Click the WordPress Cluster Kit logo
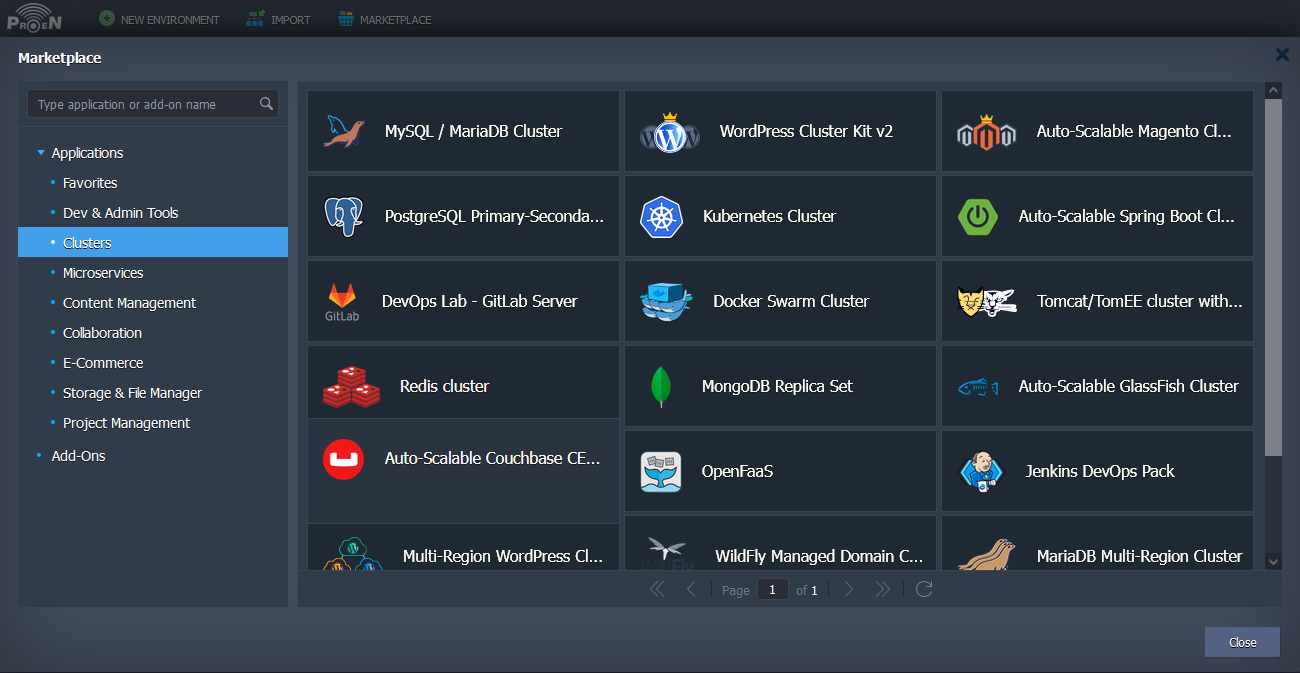Image resolution: width=1300 pixels, height=673 pixels. pyautogui.click(x=669, y=132)
